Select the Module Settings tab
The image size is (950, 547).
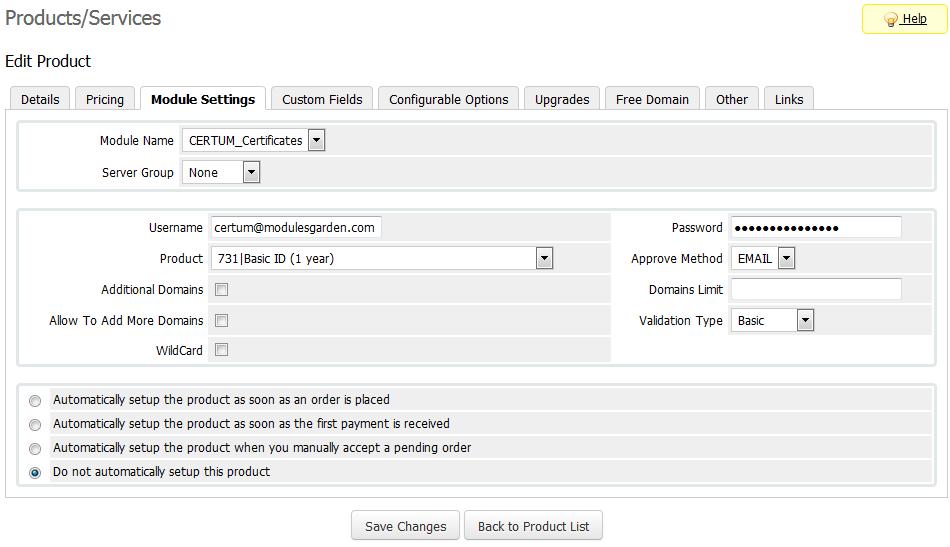[203, 99]
